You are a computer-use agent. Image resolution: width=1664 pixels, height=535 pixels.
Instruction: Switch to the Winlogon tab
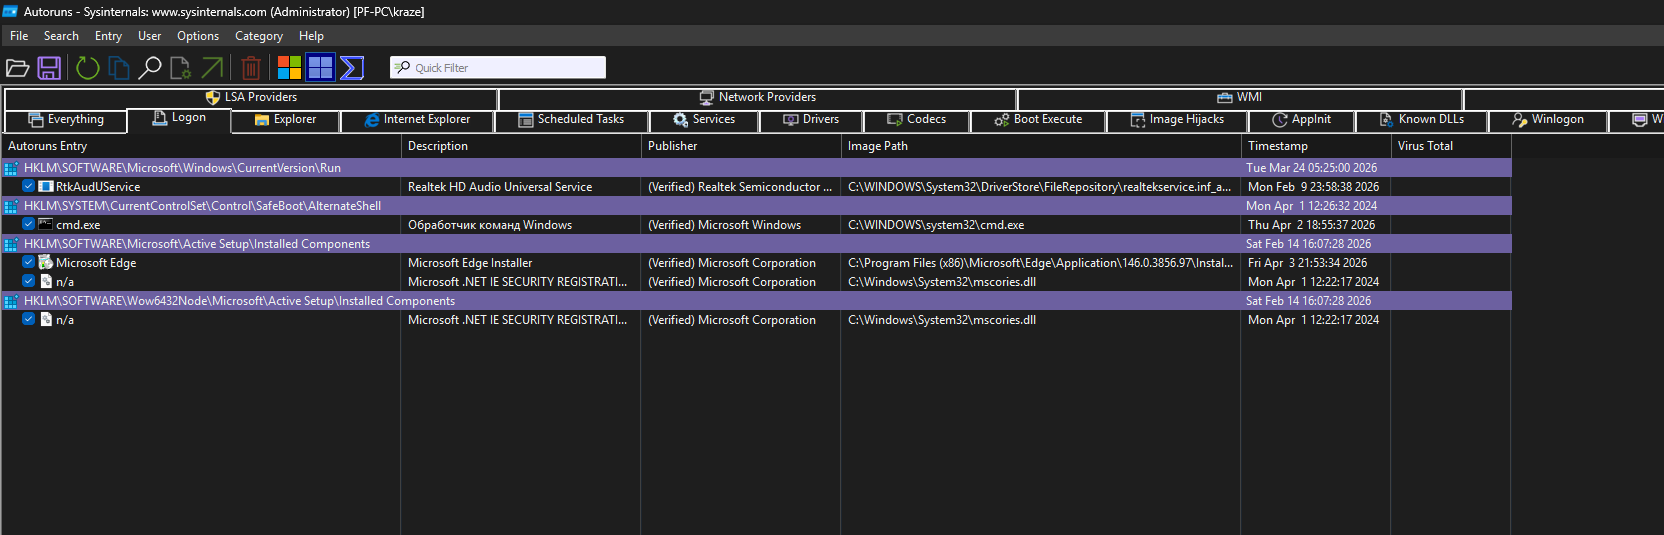click(x=1548, y=120)
